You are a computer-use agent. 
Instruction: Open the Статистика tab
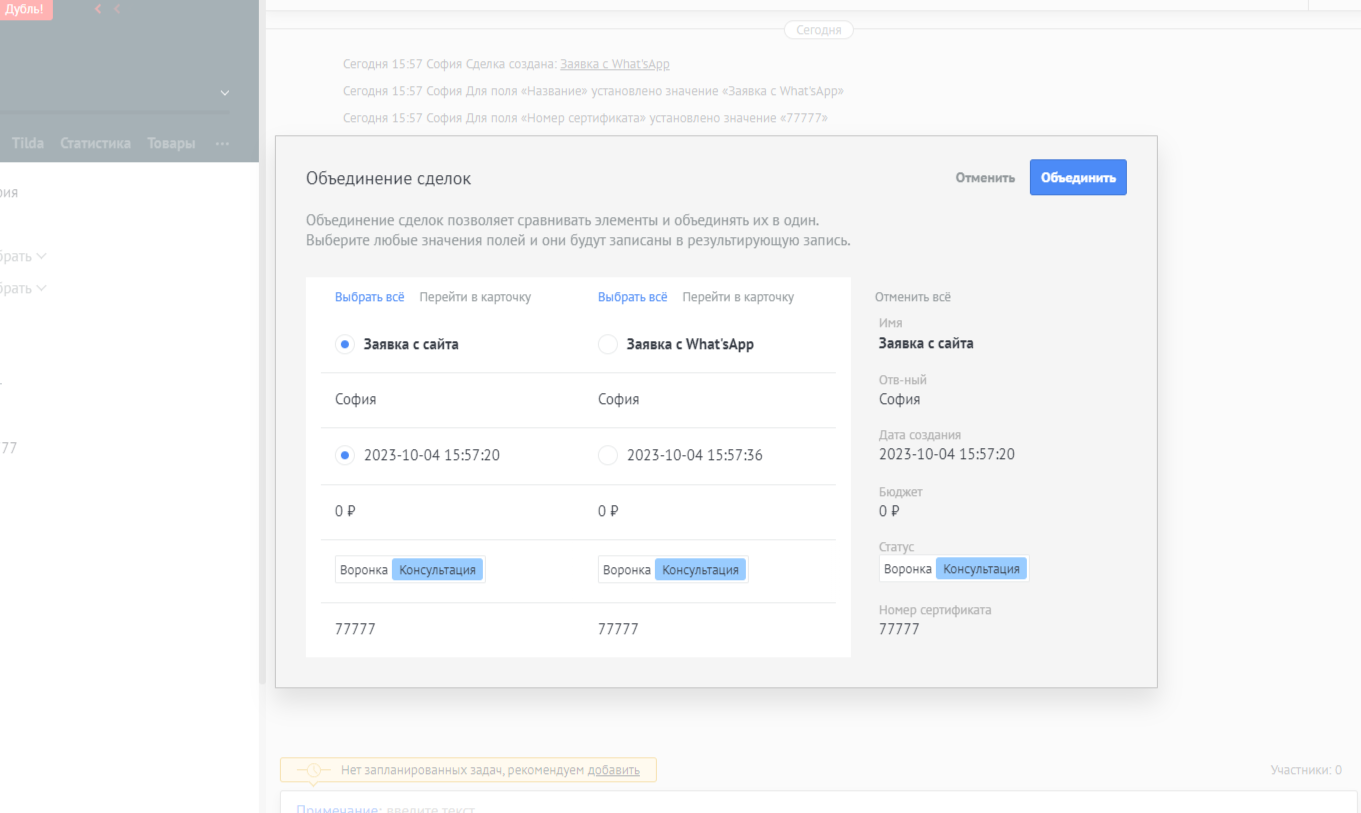(95, 144)
